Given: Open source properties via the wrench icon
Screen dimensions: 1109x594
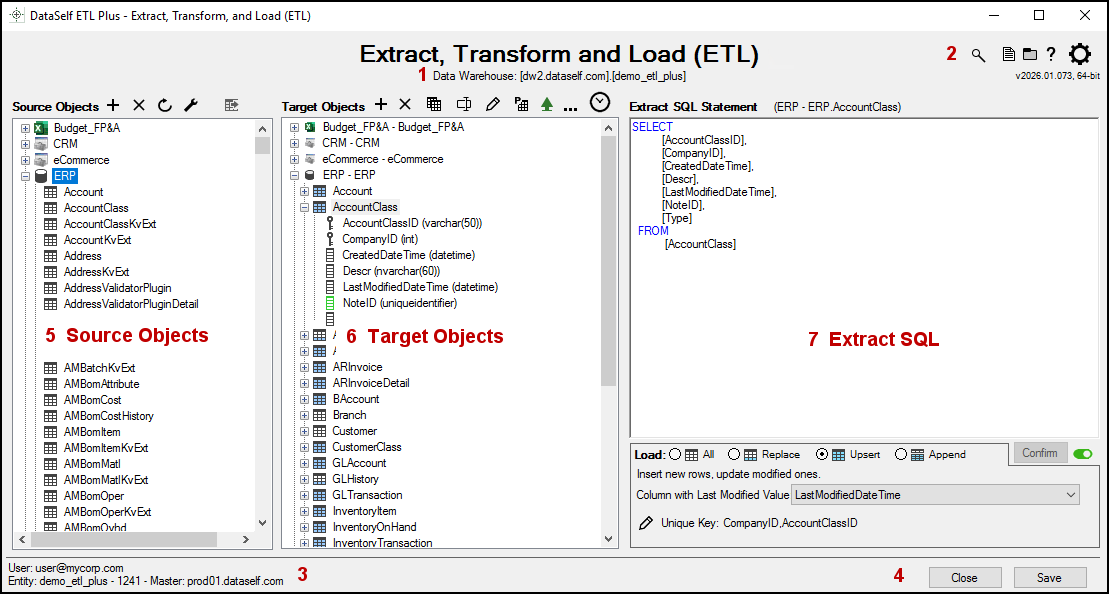Looking at the screenshot, I should (191, 105).
